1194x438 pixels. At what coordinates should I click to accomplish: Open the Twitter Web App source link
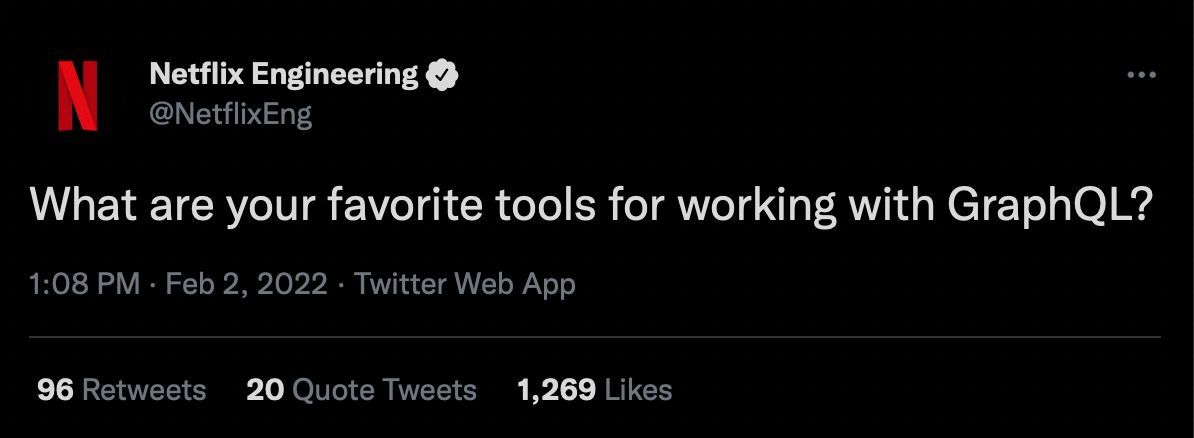[x=465, y=284]
